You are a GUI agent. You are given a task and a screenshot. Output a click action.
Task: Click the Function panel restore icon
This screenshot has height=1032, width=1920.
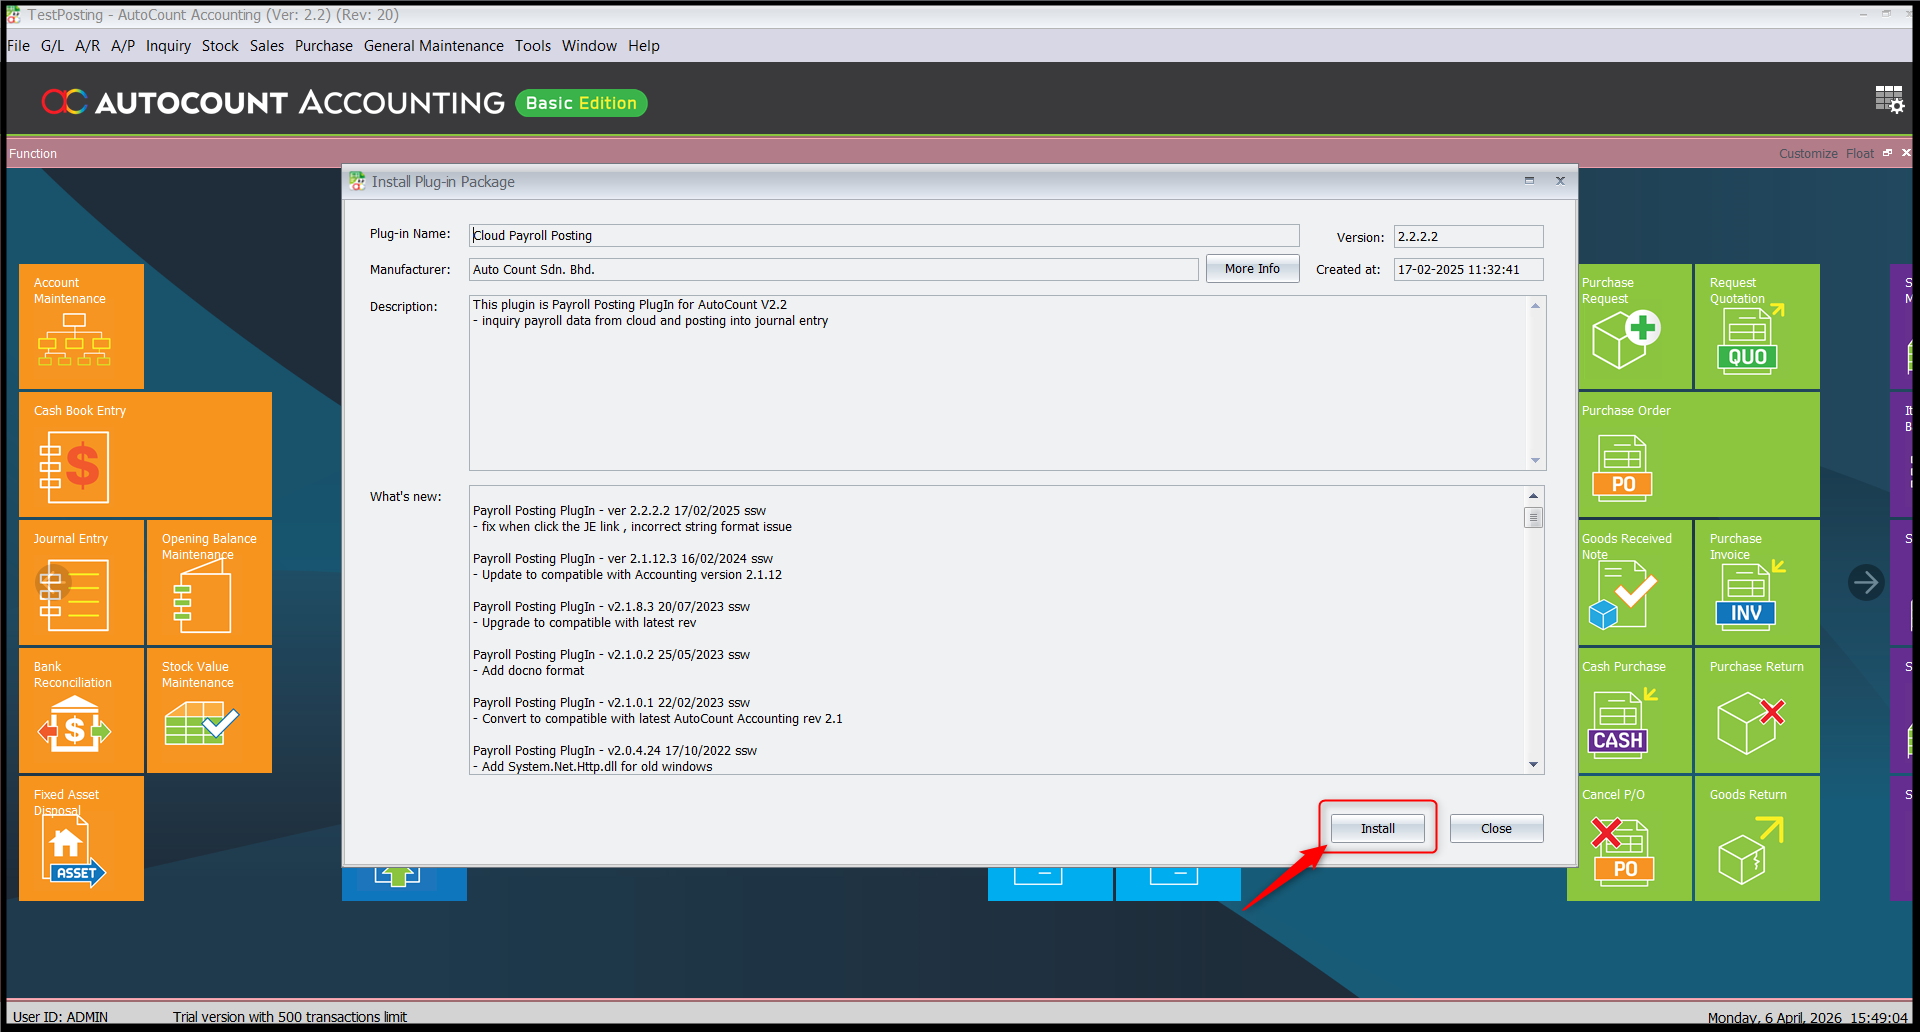[1888, 153]
